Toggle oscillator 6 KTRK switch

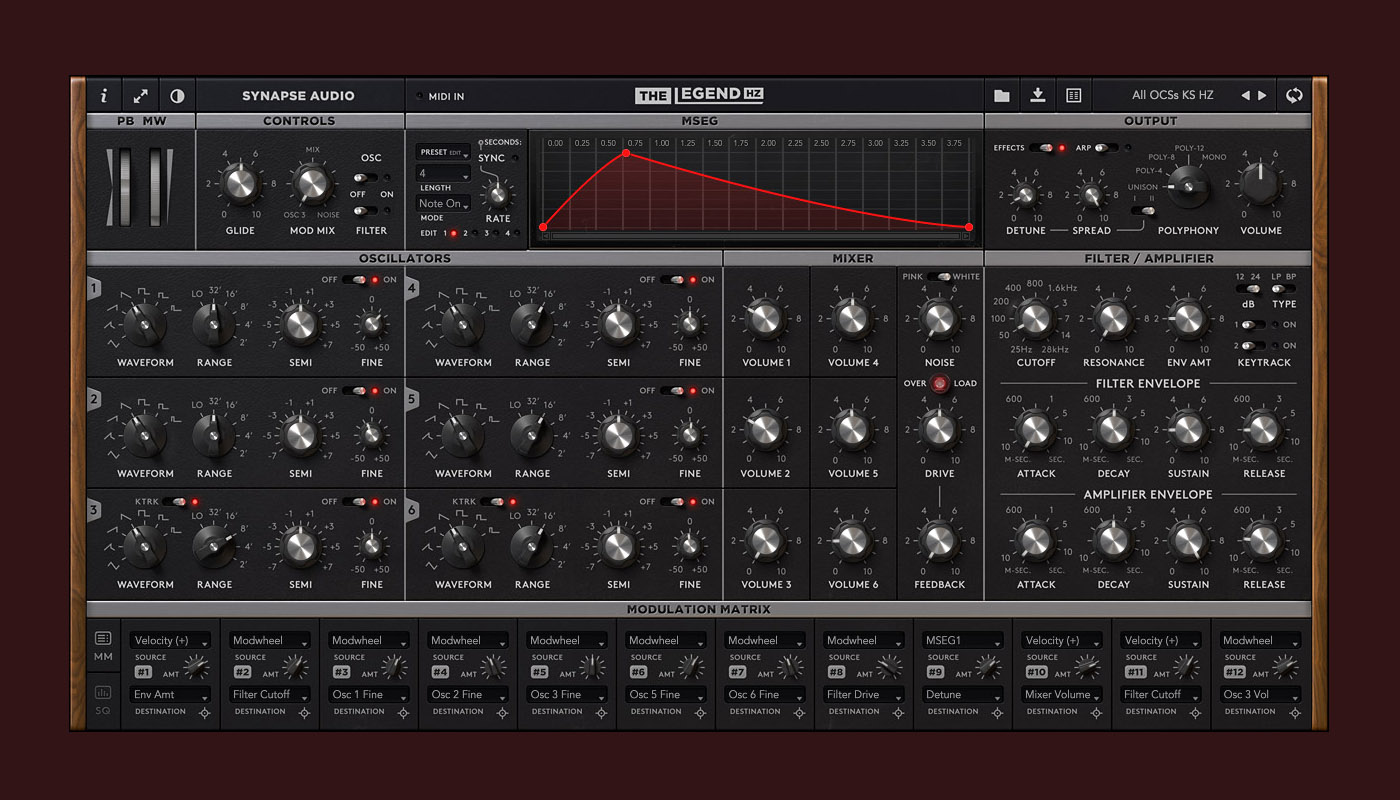point(493,502)
